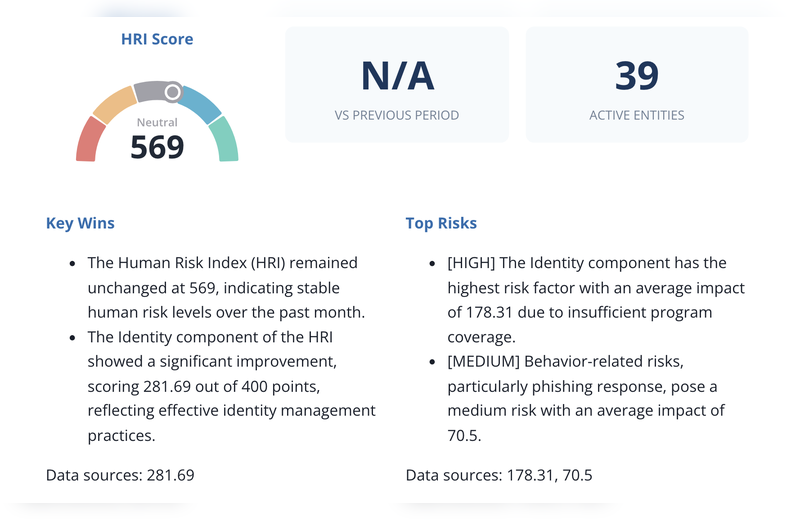Open the Top Risks section heading
This screenshot has height=520, width=800.
coord(441,223)
